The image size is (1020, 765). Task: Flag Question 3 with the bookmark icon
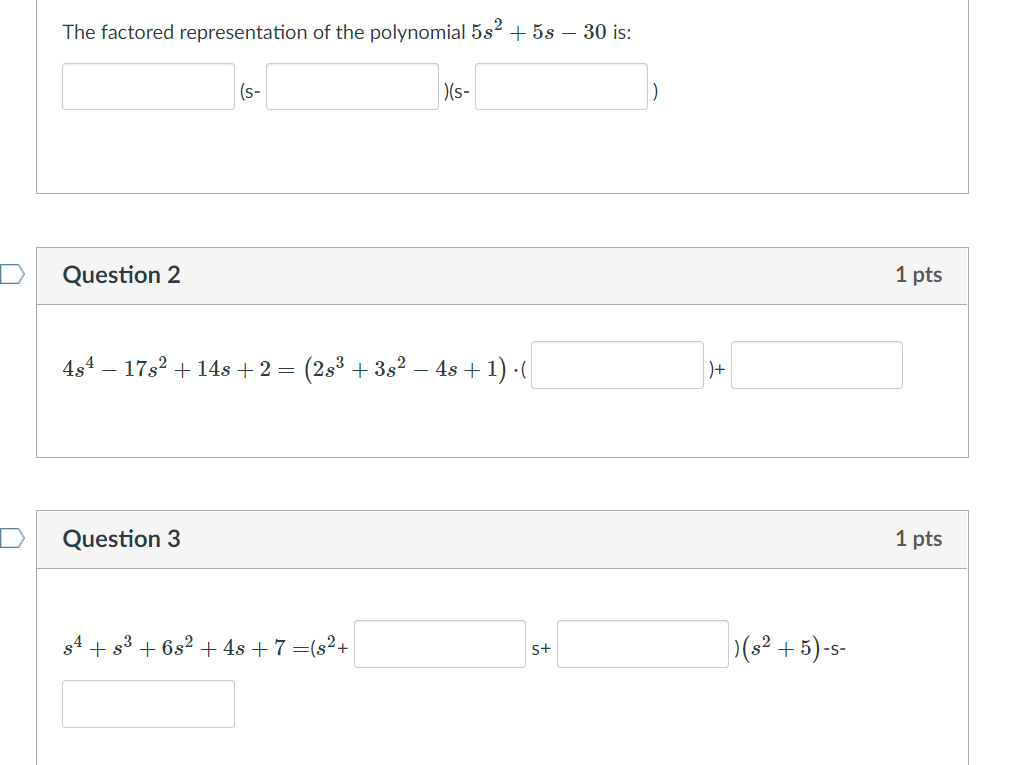tap(12, 538)
